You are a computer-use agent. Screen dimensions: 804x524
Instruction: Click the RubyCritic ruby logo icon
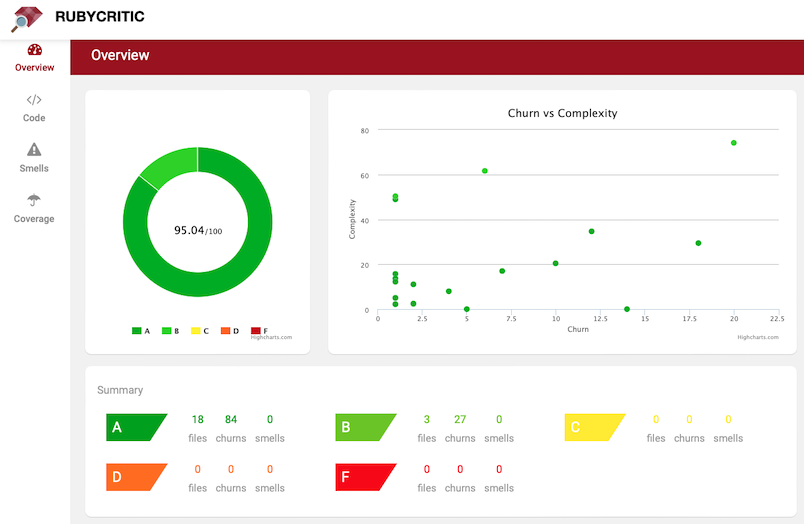27,17
